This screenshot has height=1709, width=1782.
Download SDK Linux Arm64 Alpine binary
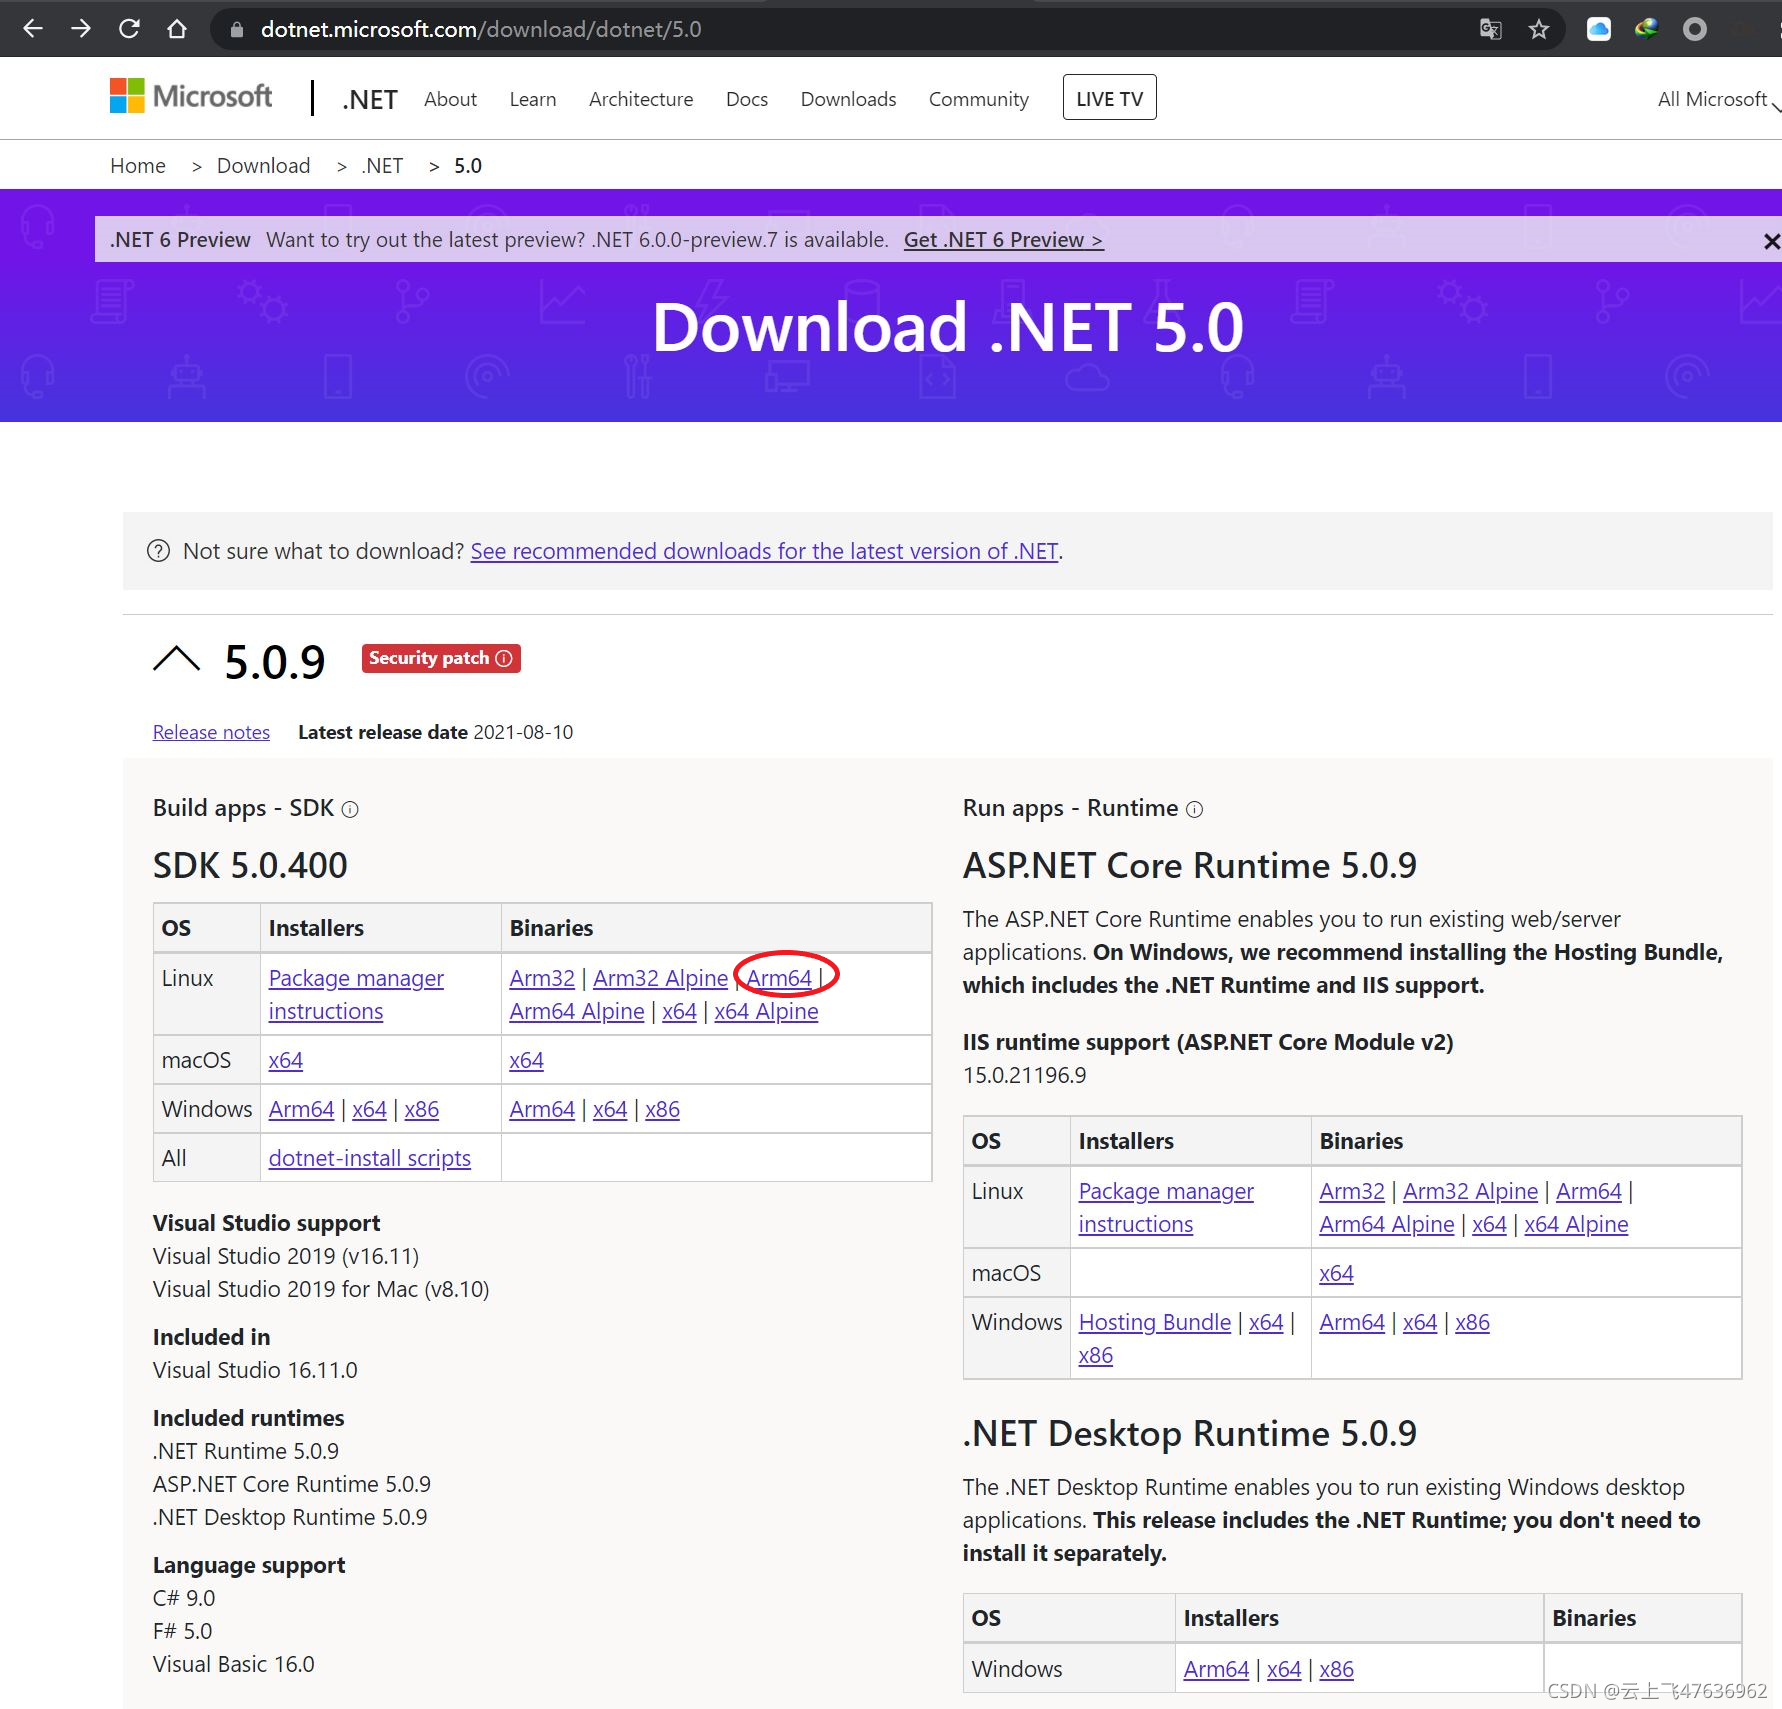point(577,1011)
